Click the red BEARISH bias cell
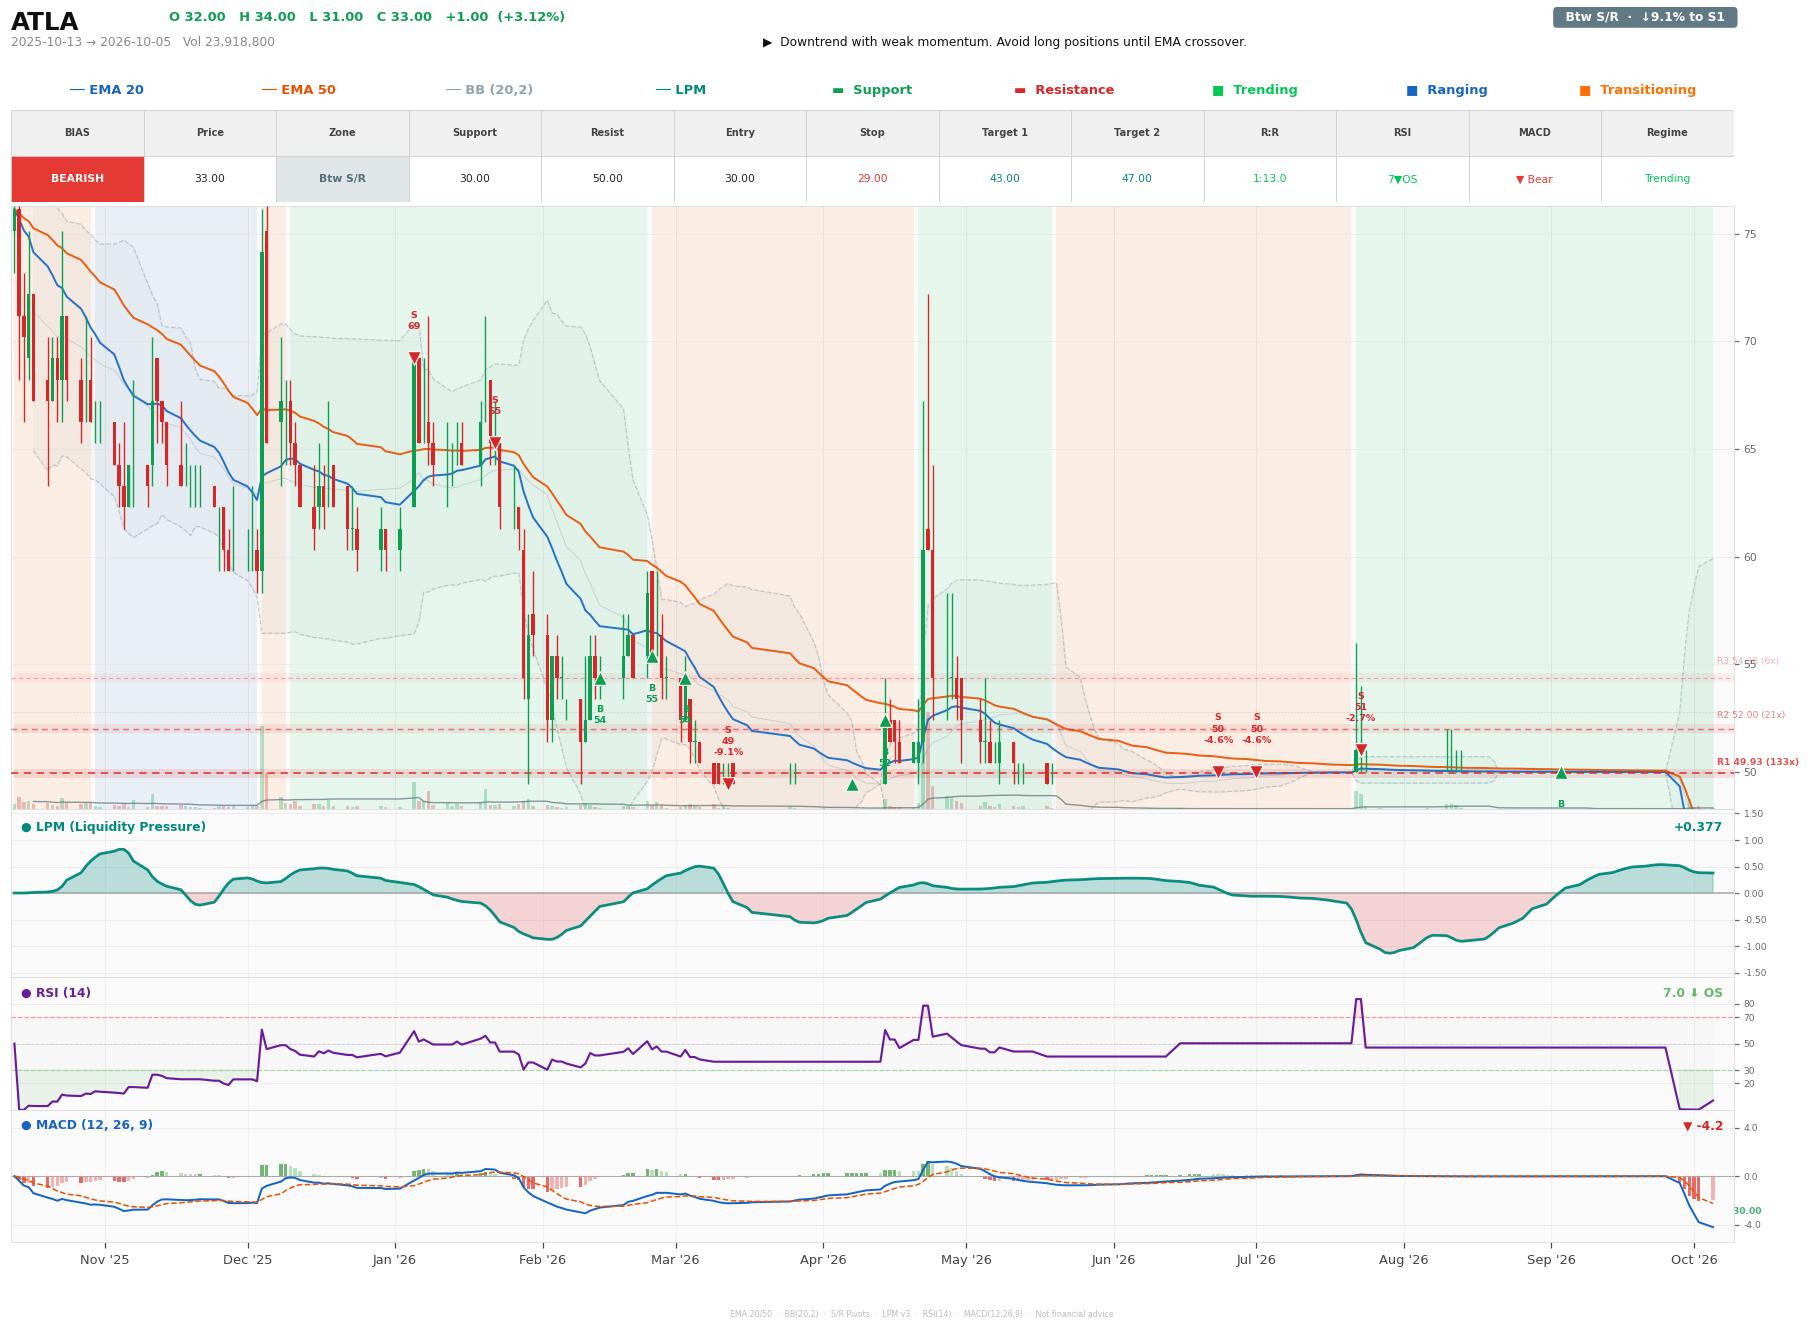This screenshot has width=1810, height=1330. tap(77, 179)
